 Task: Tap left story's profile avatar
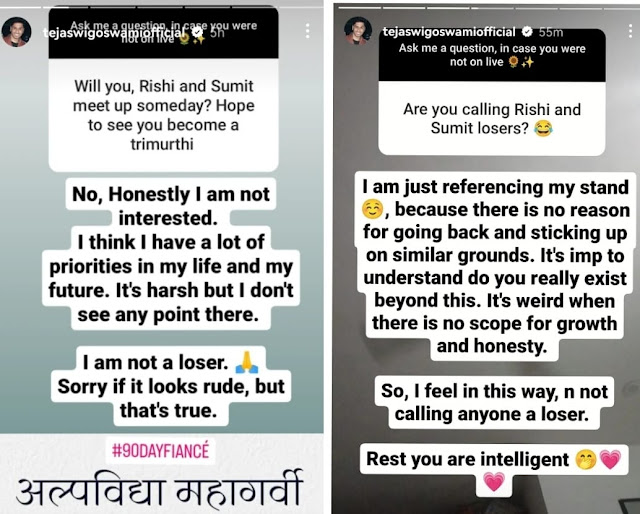click(x=16, y=32)
